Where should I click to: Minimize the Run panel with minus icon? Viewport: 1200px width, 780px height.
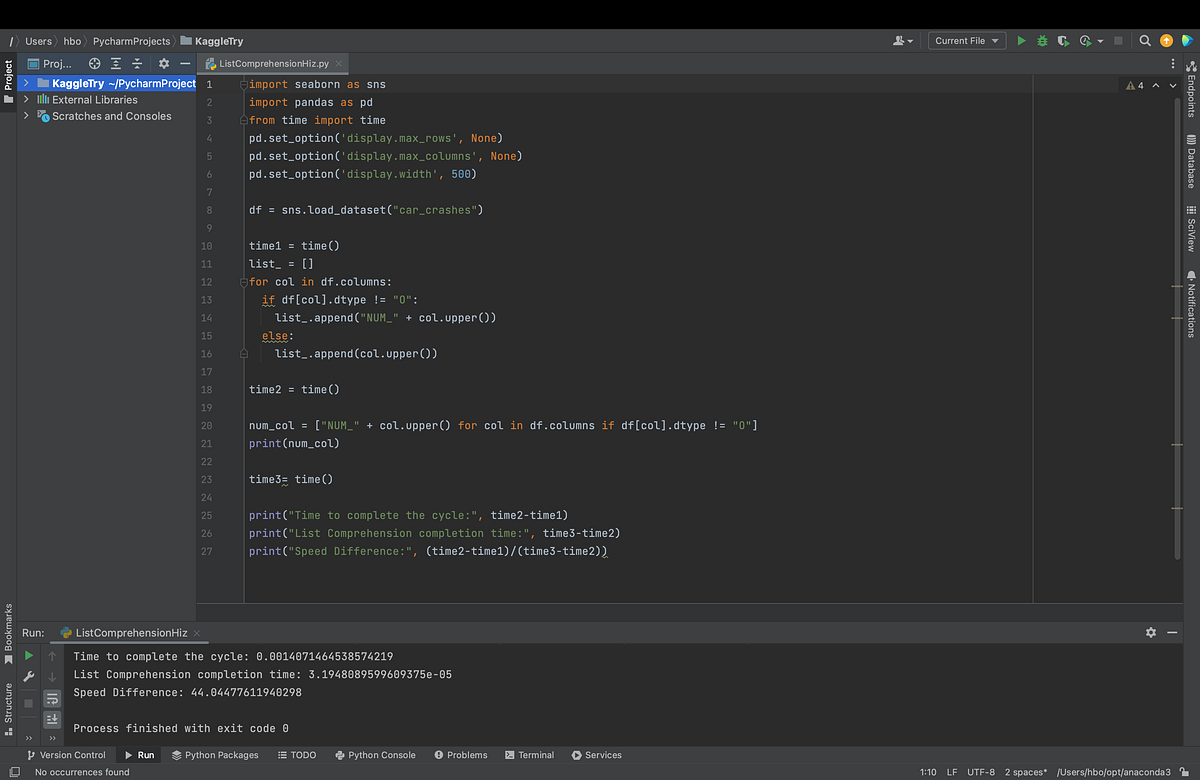pyautogui.click(x=1172, y=633)
